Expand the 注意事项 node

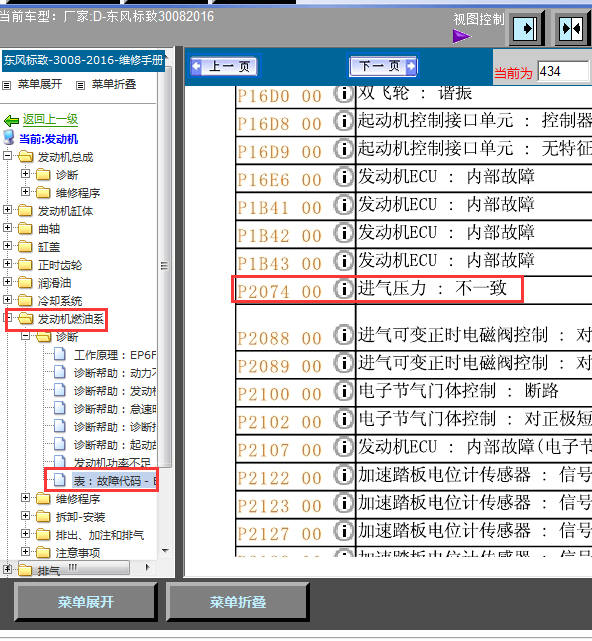click(x=25, y=551)
